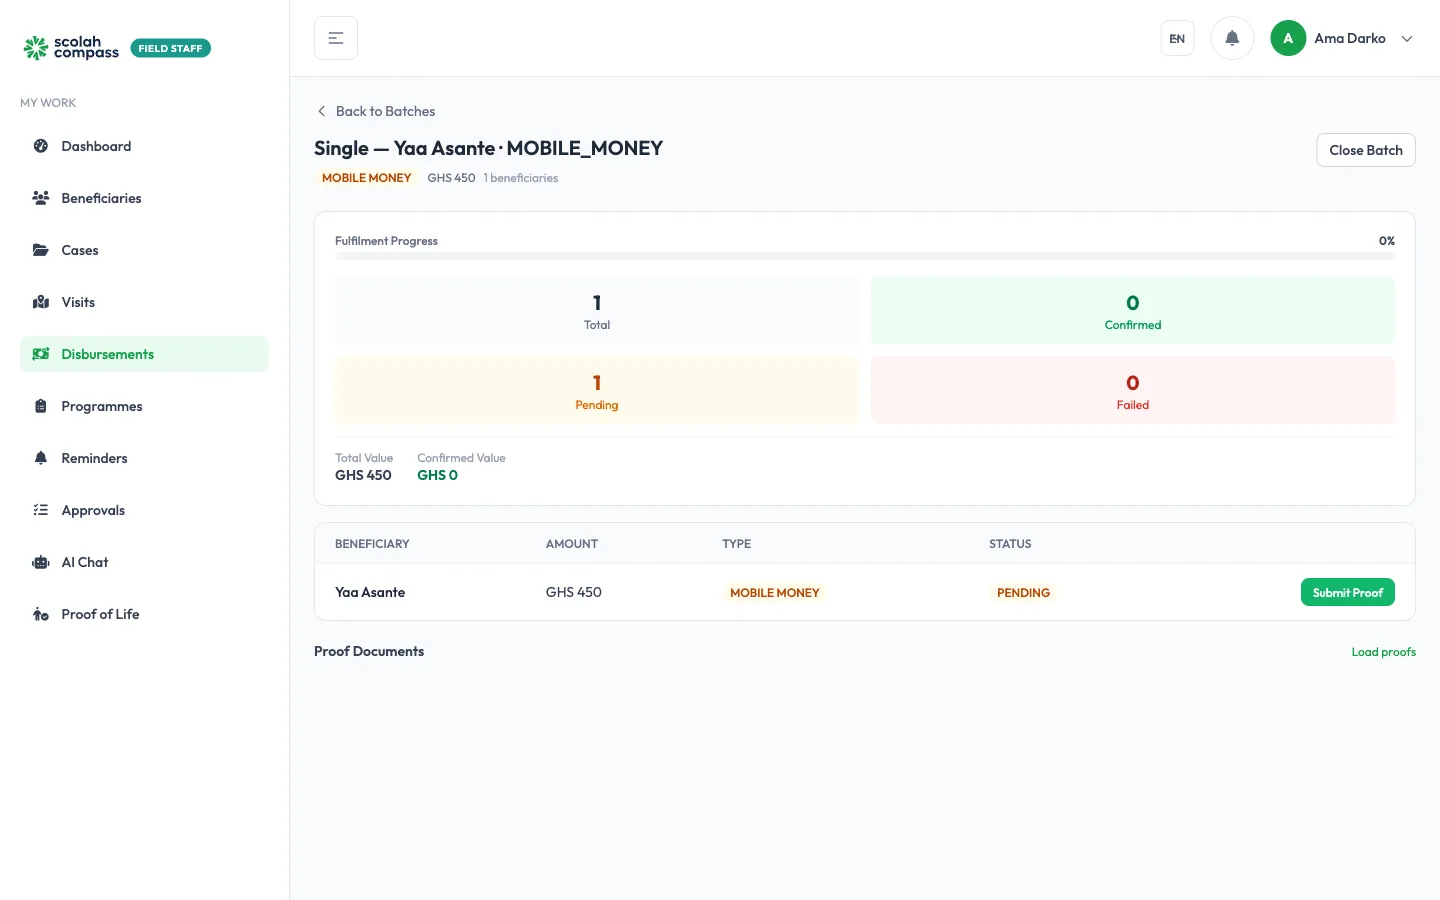Click the Confirmed count card

point(1133,310)
